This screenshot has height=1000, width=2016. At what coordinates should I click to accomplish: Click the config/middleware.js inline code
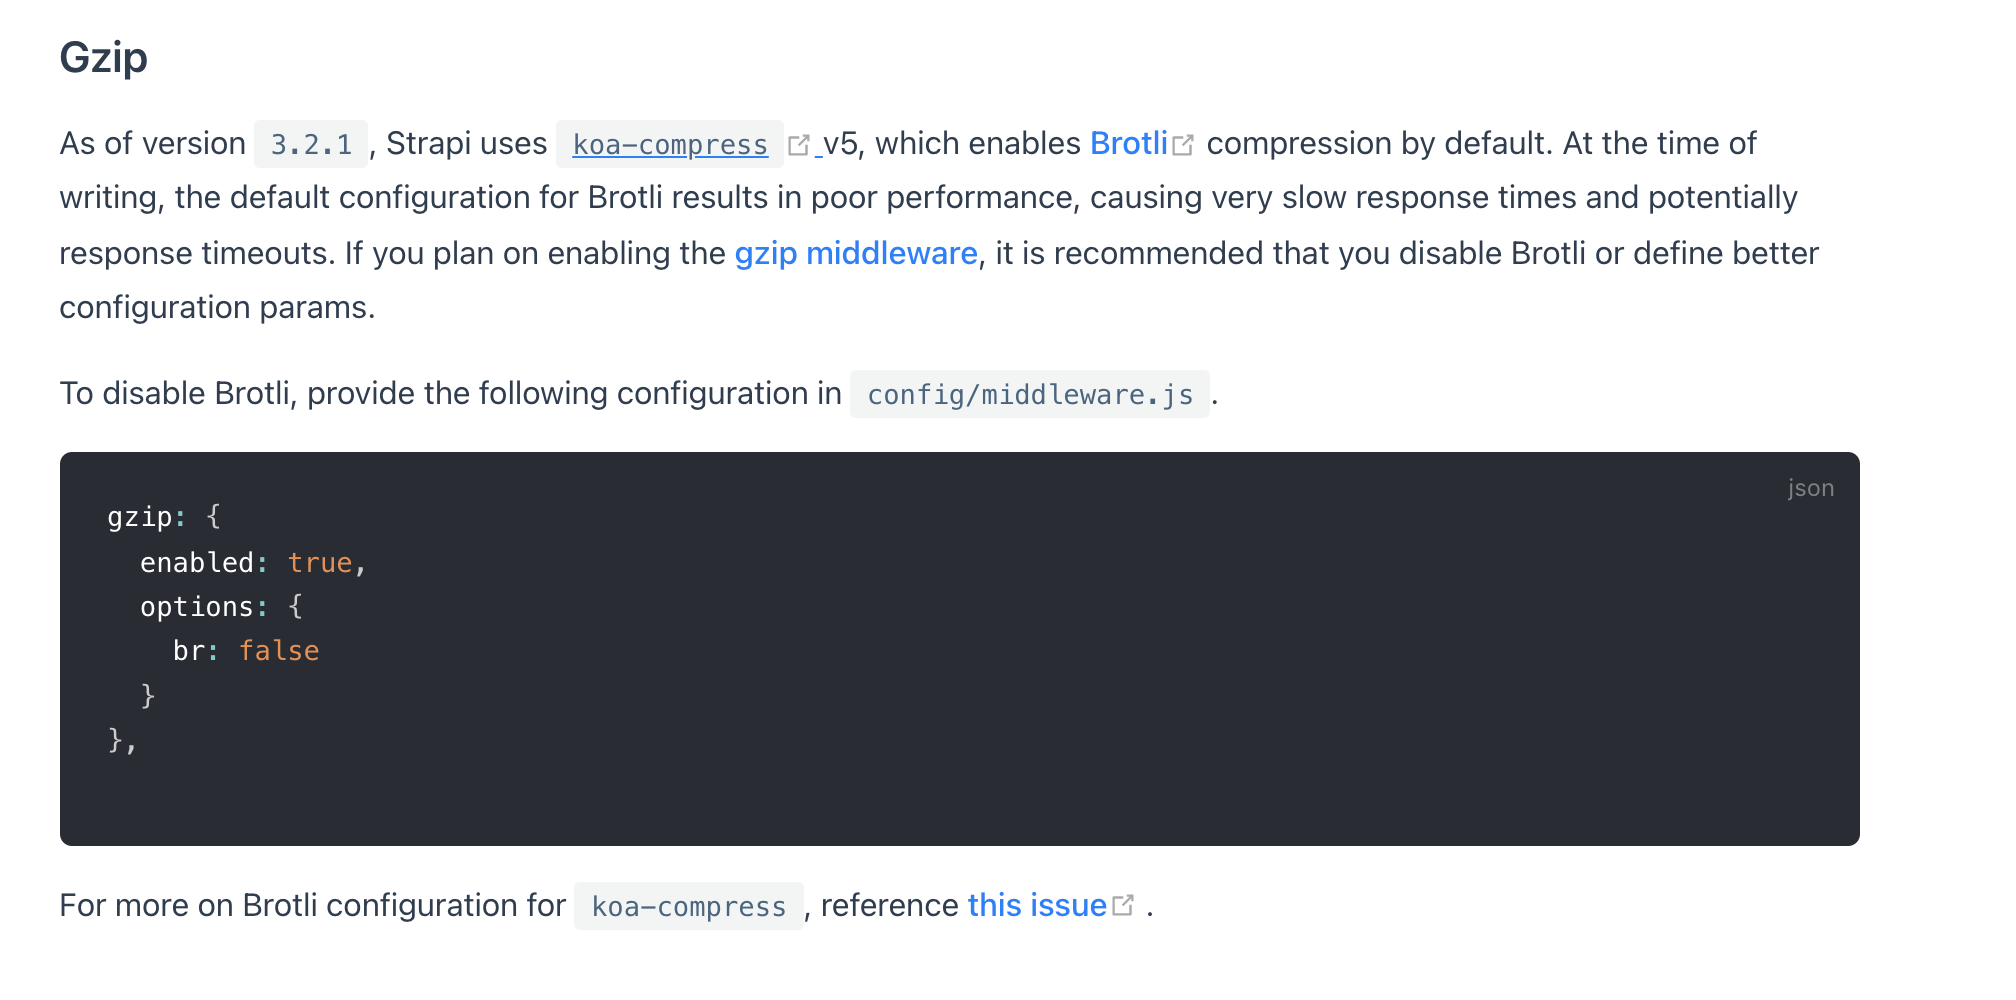(x=1029, y=395)
